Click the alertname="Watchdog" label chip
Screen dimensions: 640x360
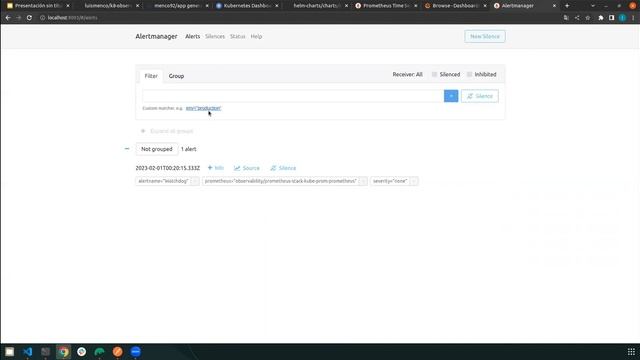coord(163,181)
